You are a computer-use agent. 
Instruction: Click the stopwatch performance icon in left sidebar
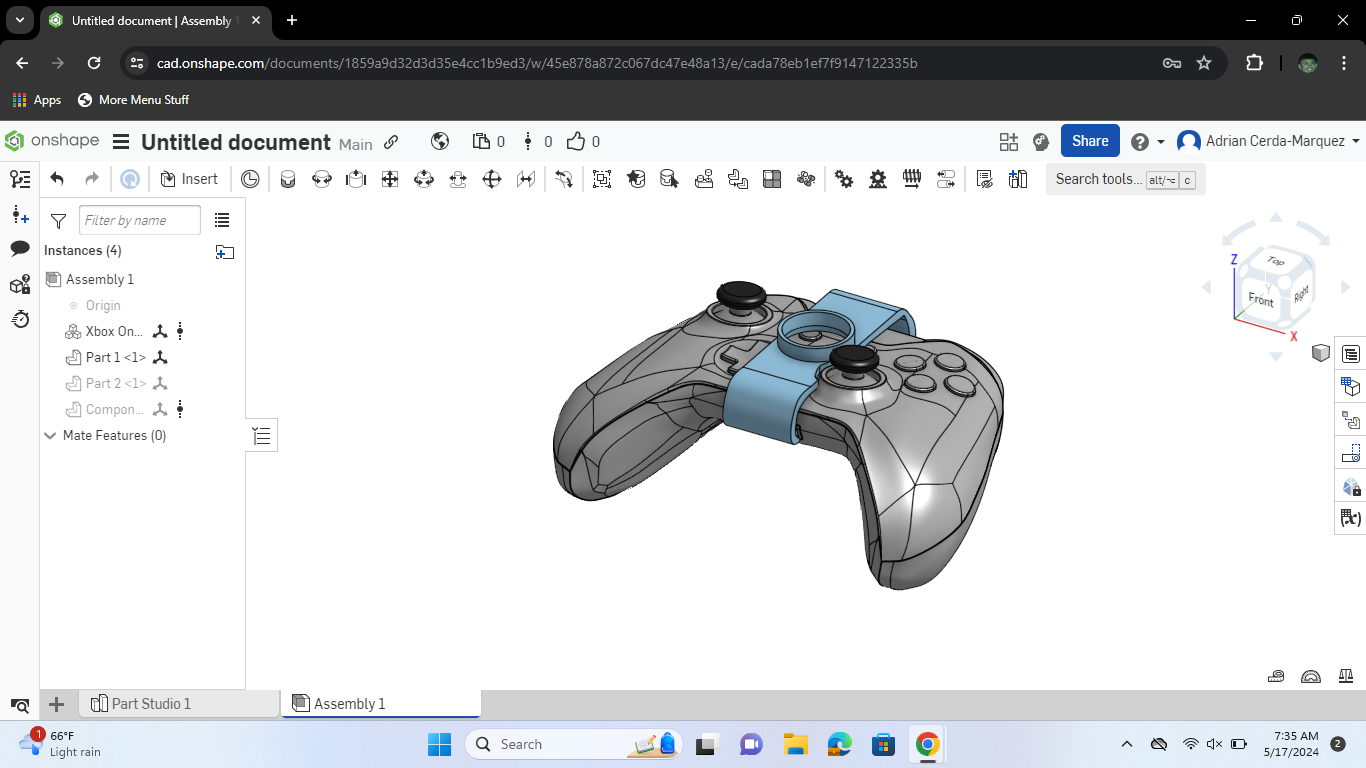(20, 319)
